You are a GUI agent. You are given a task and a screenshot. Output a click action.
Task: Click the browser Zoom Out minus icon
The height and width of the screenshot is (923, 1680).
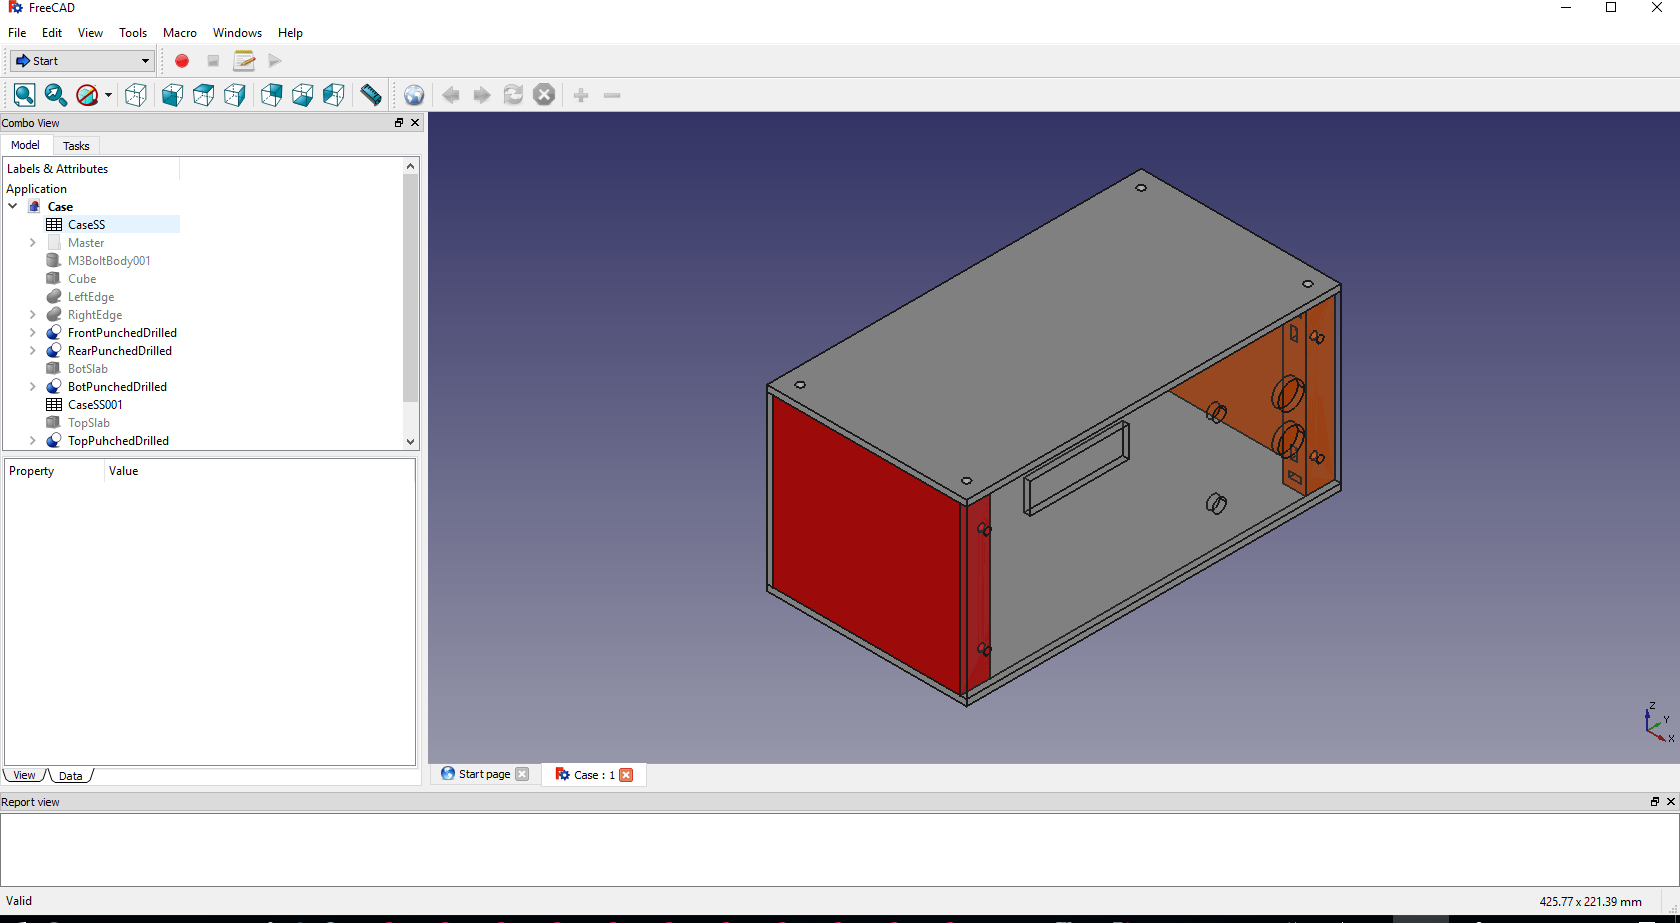pyautogui.click(x=612, y=95)
